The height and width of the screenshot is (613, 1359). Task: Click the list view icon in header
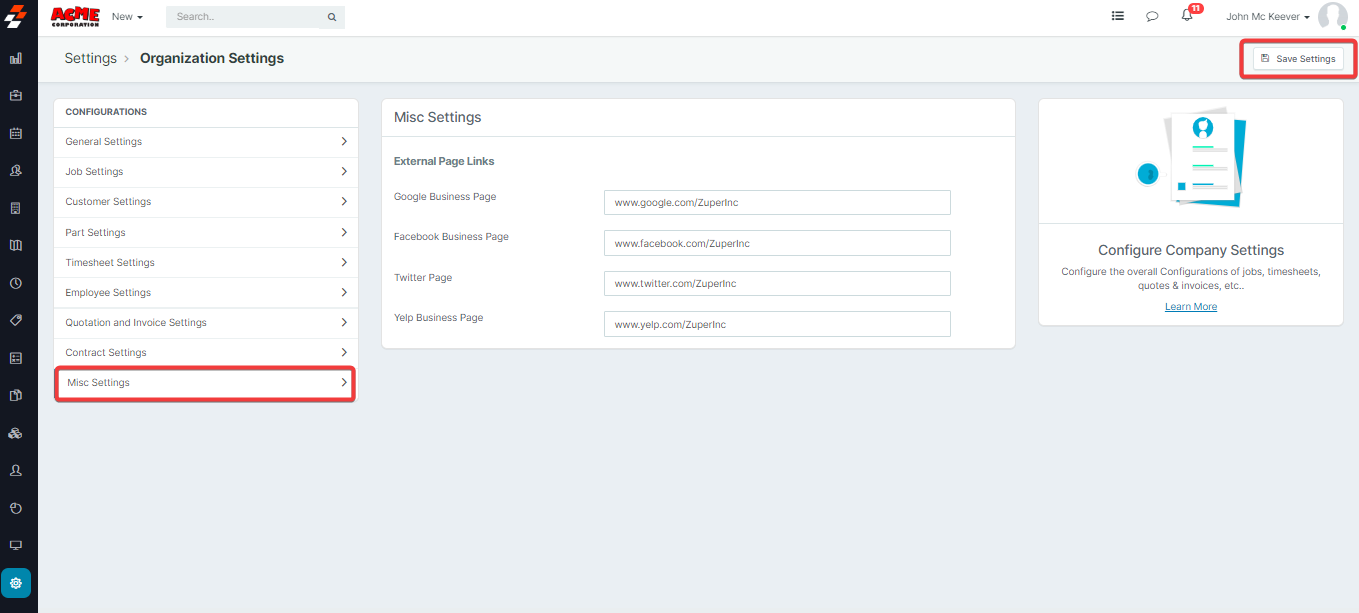tap(1117, 16)
